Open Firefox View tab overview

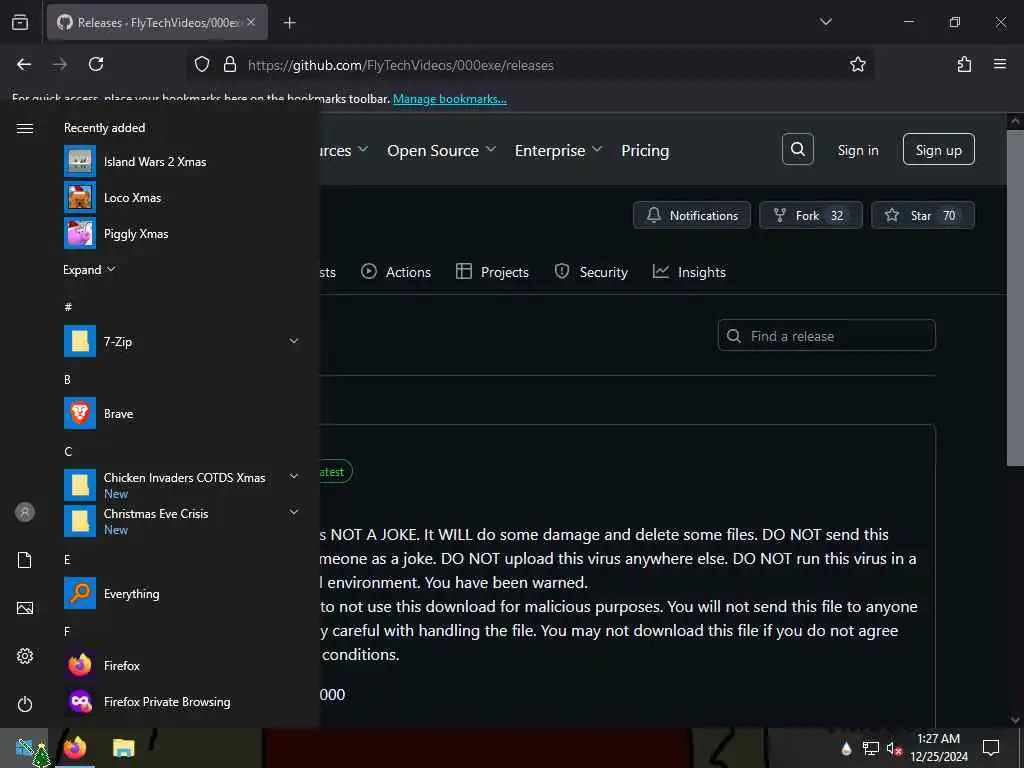click(20, 22)
